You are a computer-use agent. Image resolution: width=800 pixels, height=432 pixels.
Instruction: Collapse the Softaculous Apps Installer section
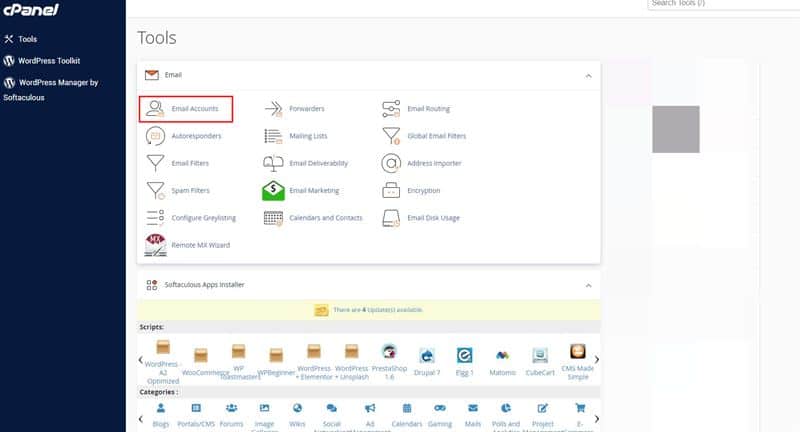[588, 286]
